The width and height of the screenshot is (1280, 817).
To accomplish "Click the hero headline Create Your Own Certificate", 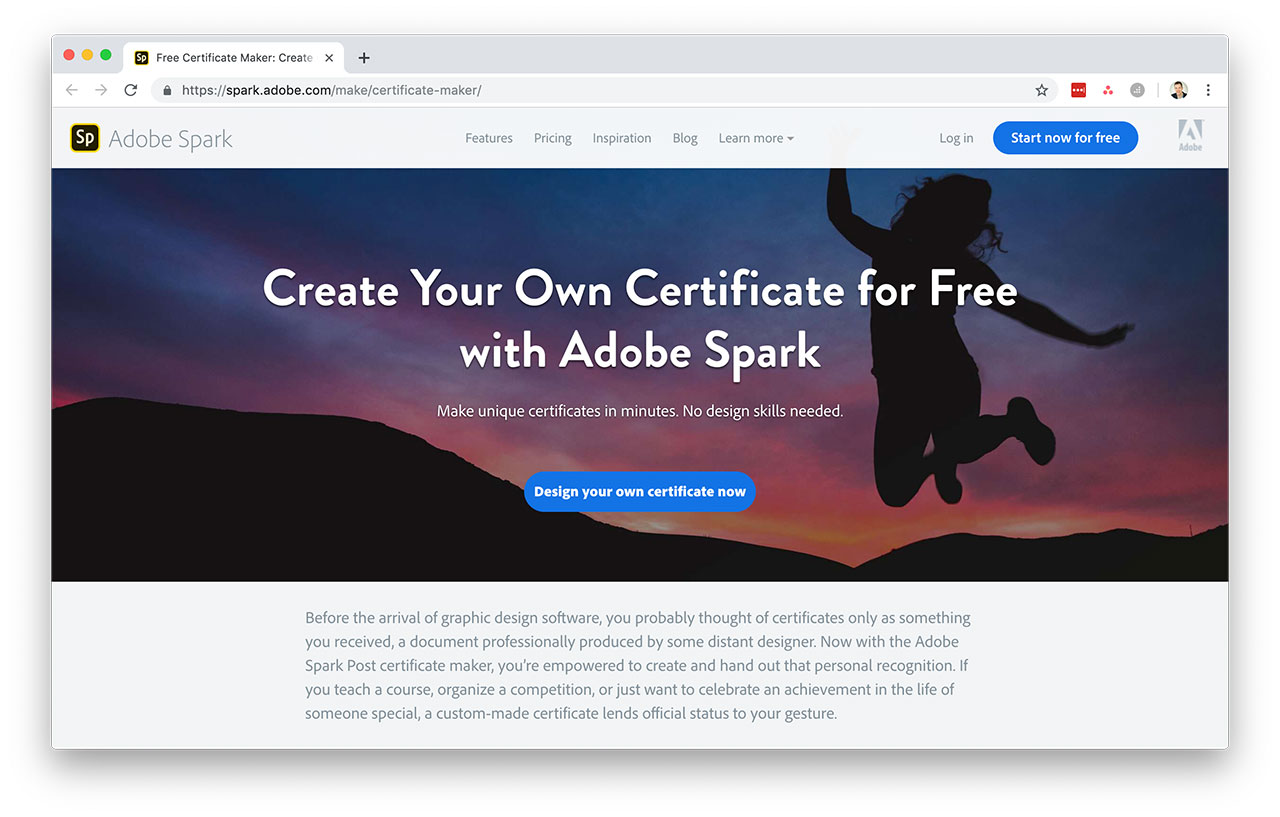I will 640,320.
